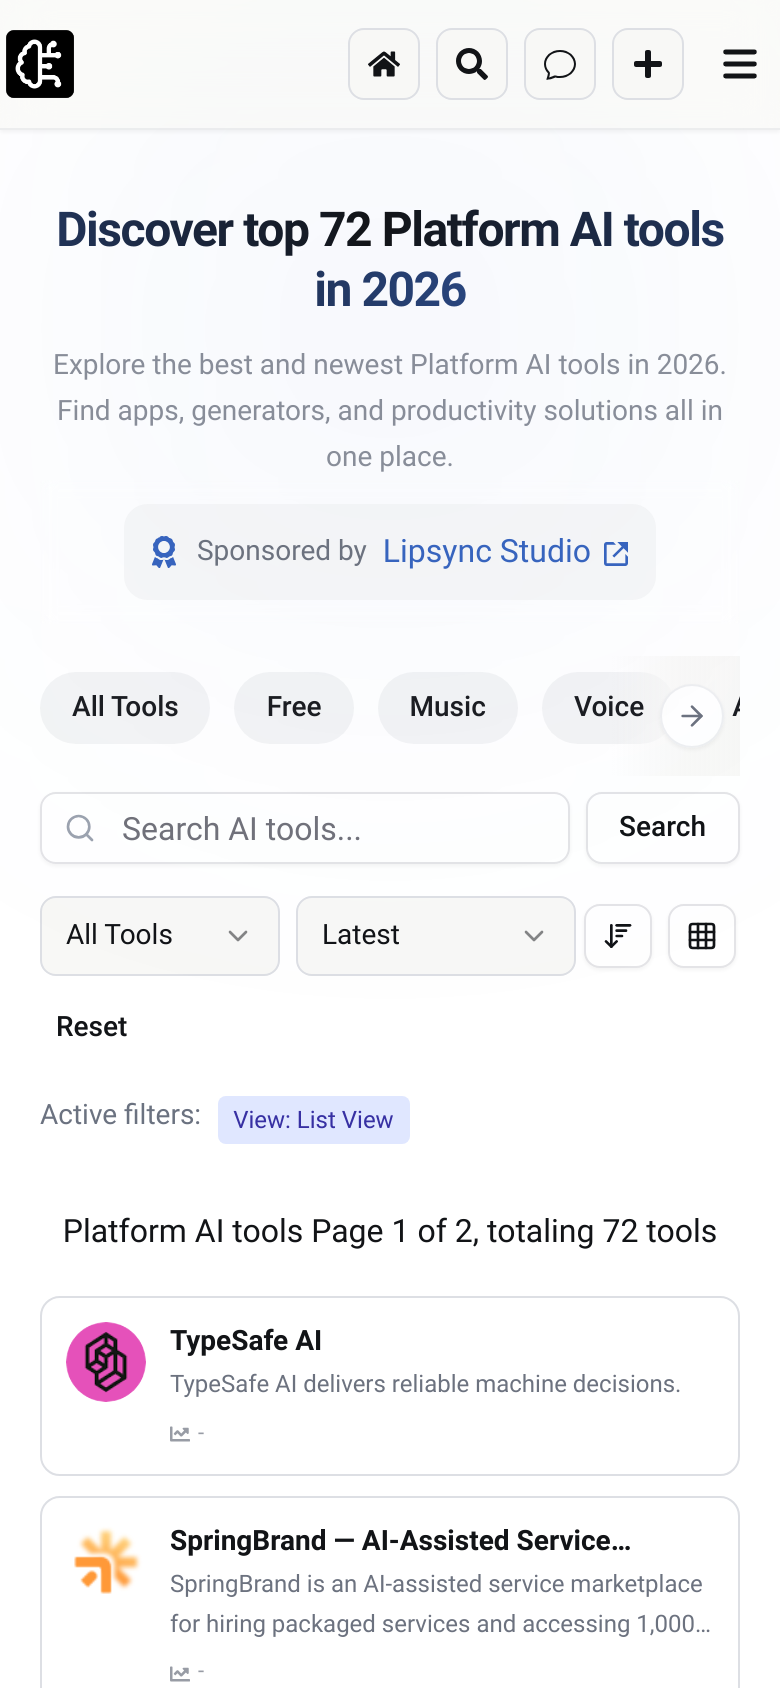Open search with magnifier icon in header
This screenshot has width=780, height=1688.
(x=472, y=64)
